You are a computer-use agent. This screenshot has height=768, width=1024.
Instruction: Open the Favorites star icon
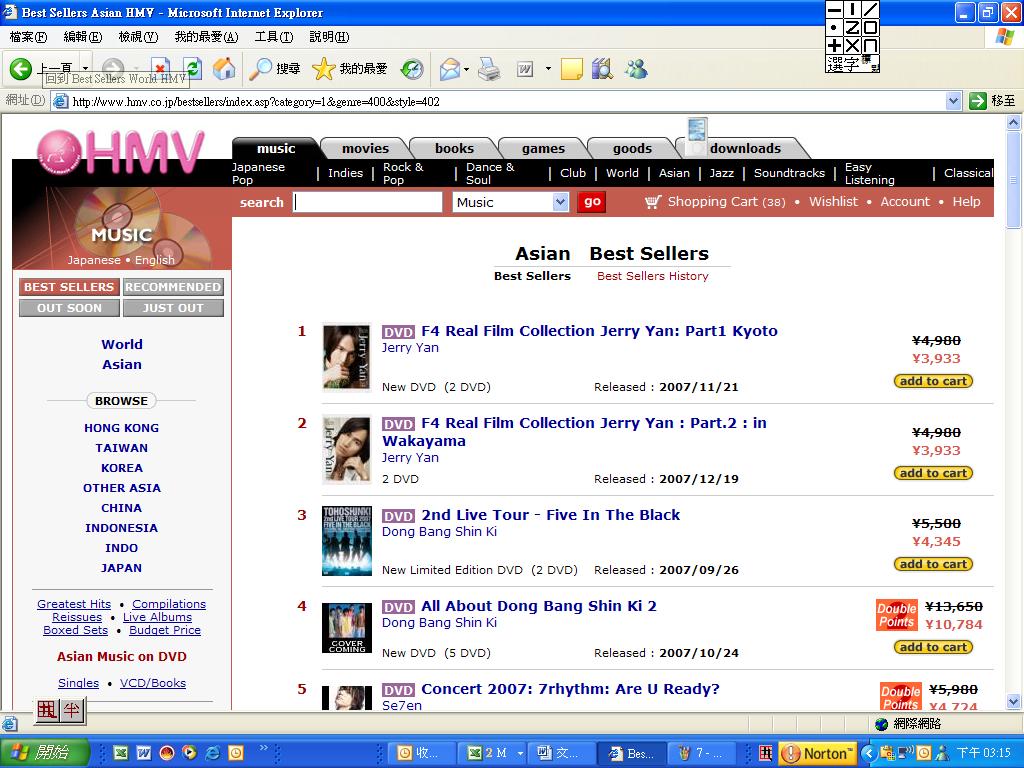pos(323,69)
